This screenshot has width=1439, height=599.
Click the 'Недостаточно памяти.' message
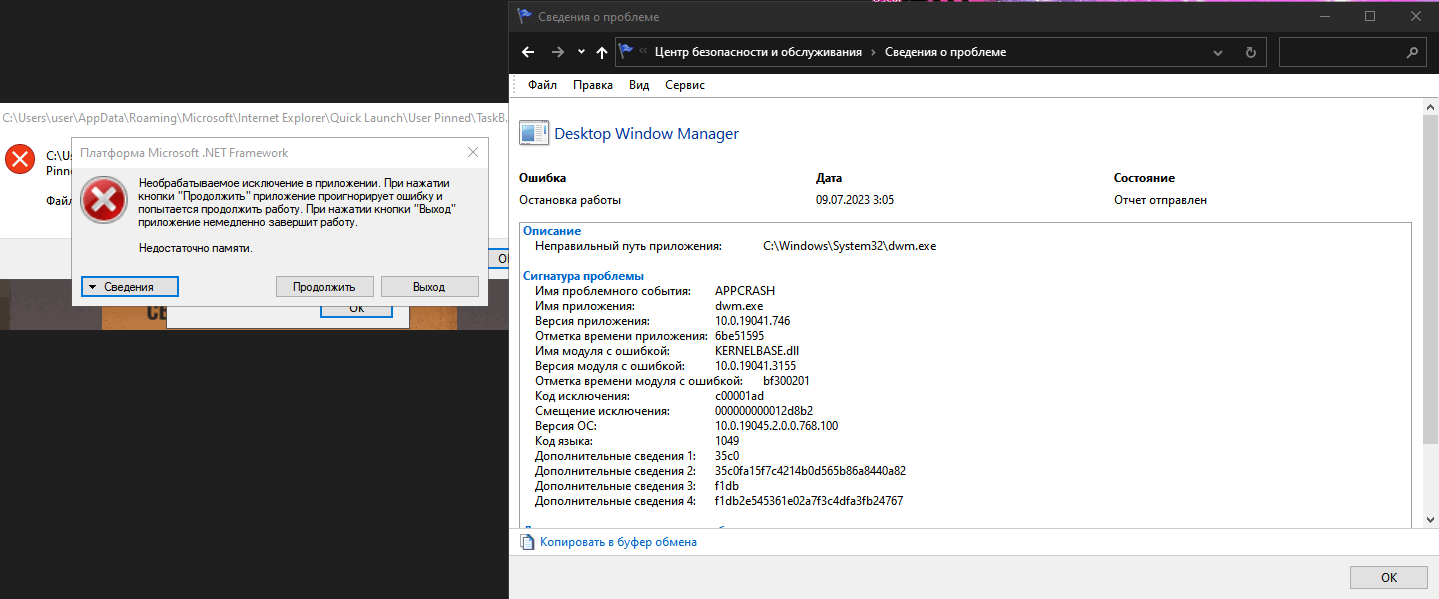tap(196, 248)
